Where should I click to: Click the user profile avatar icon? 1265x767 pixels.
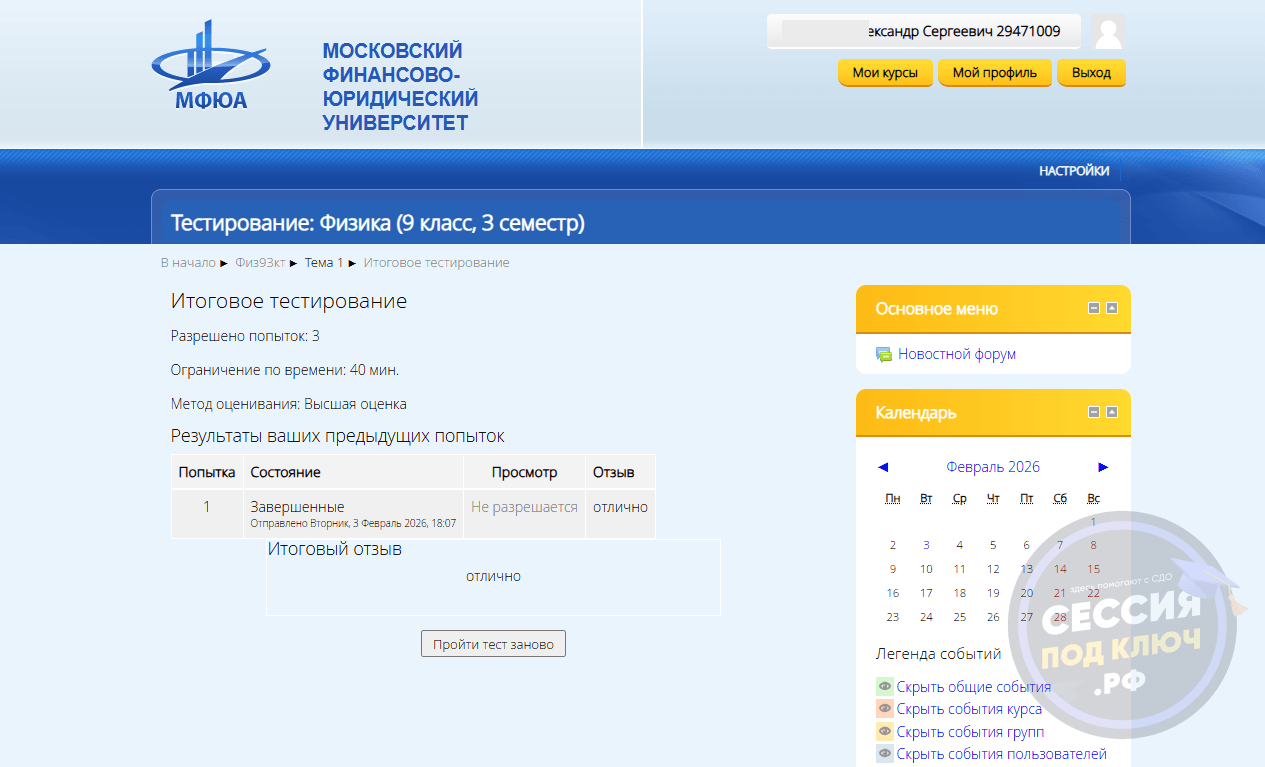click(x=1108, y=32)
